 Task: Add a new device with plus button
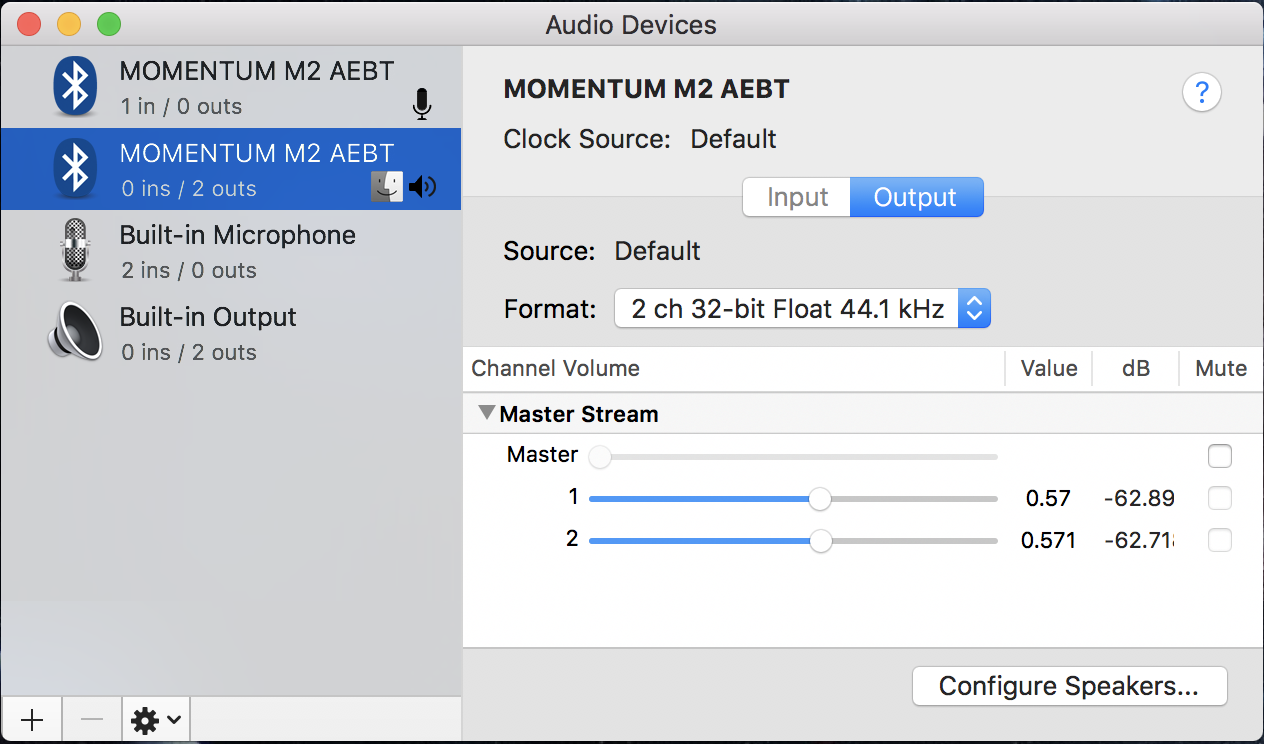[32, 720]
